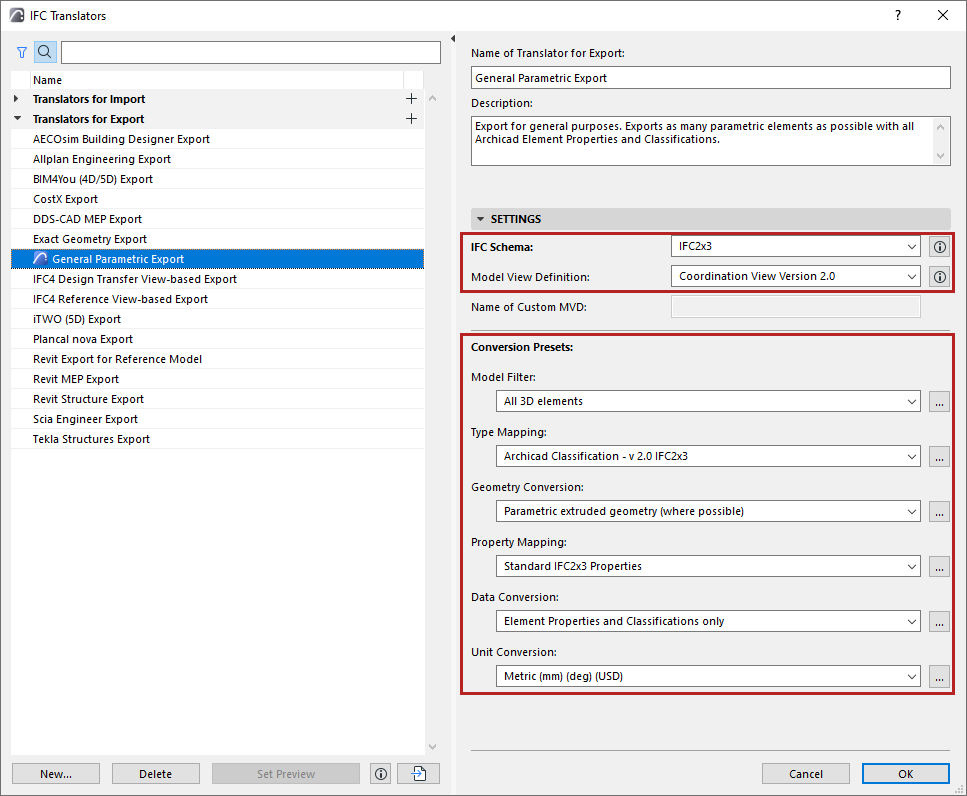The width and height of the screenshot is (967, 796).
Task: Open the Geometry Conversion dropdown
Action: [708, 511]
